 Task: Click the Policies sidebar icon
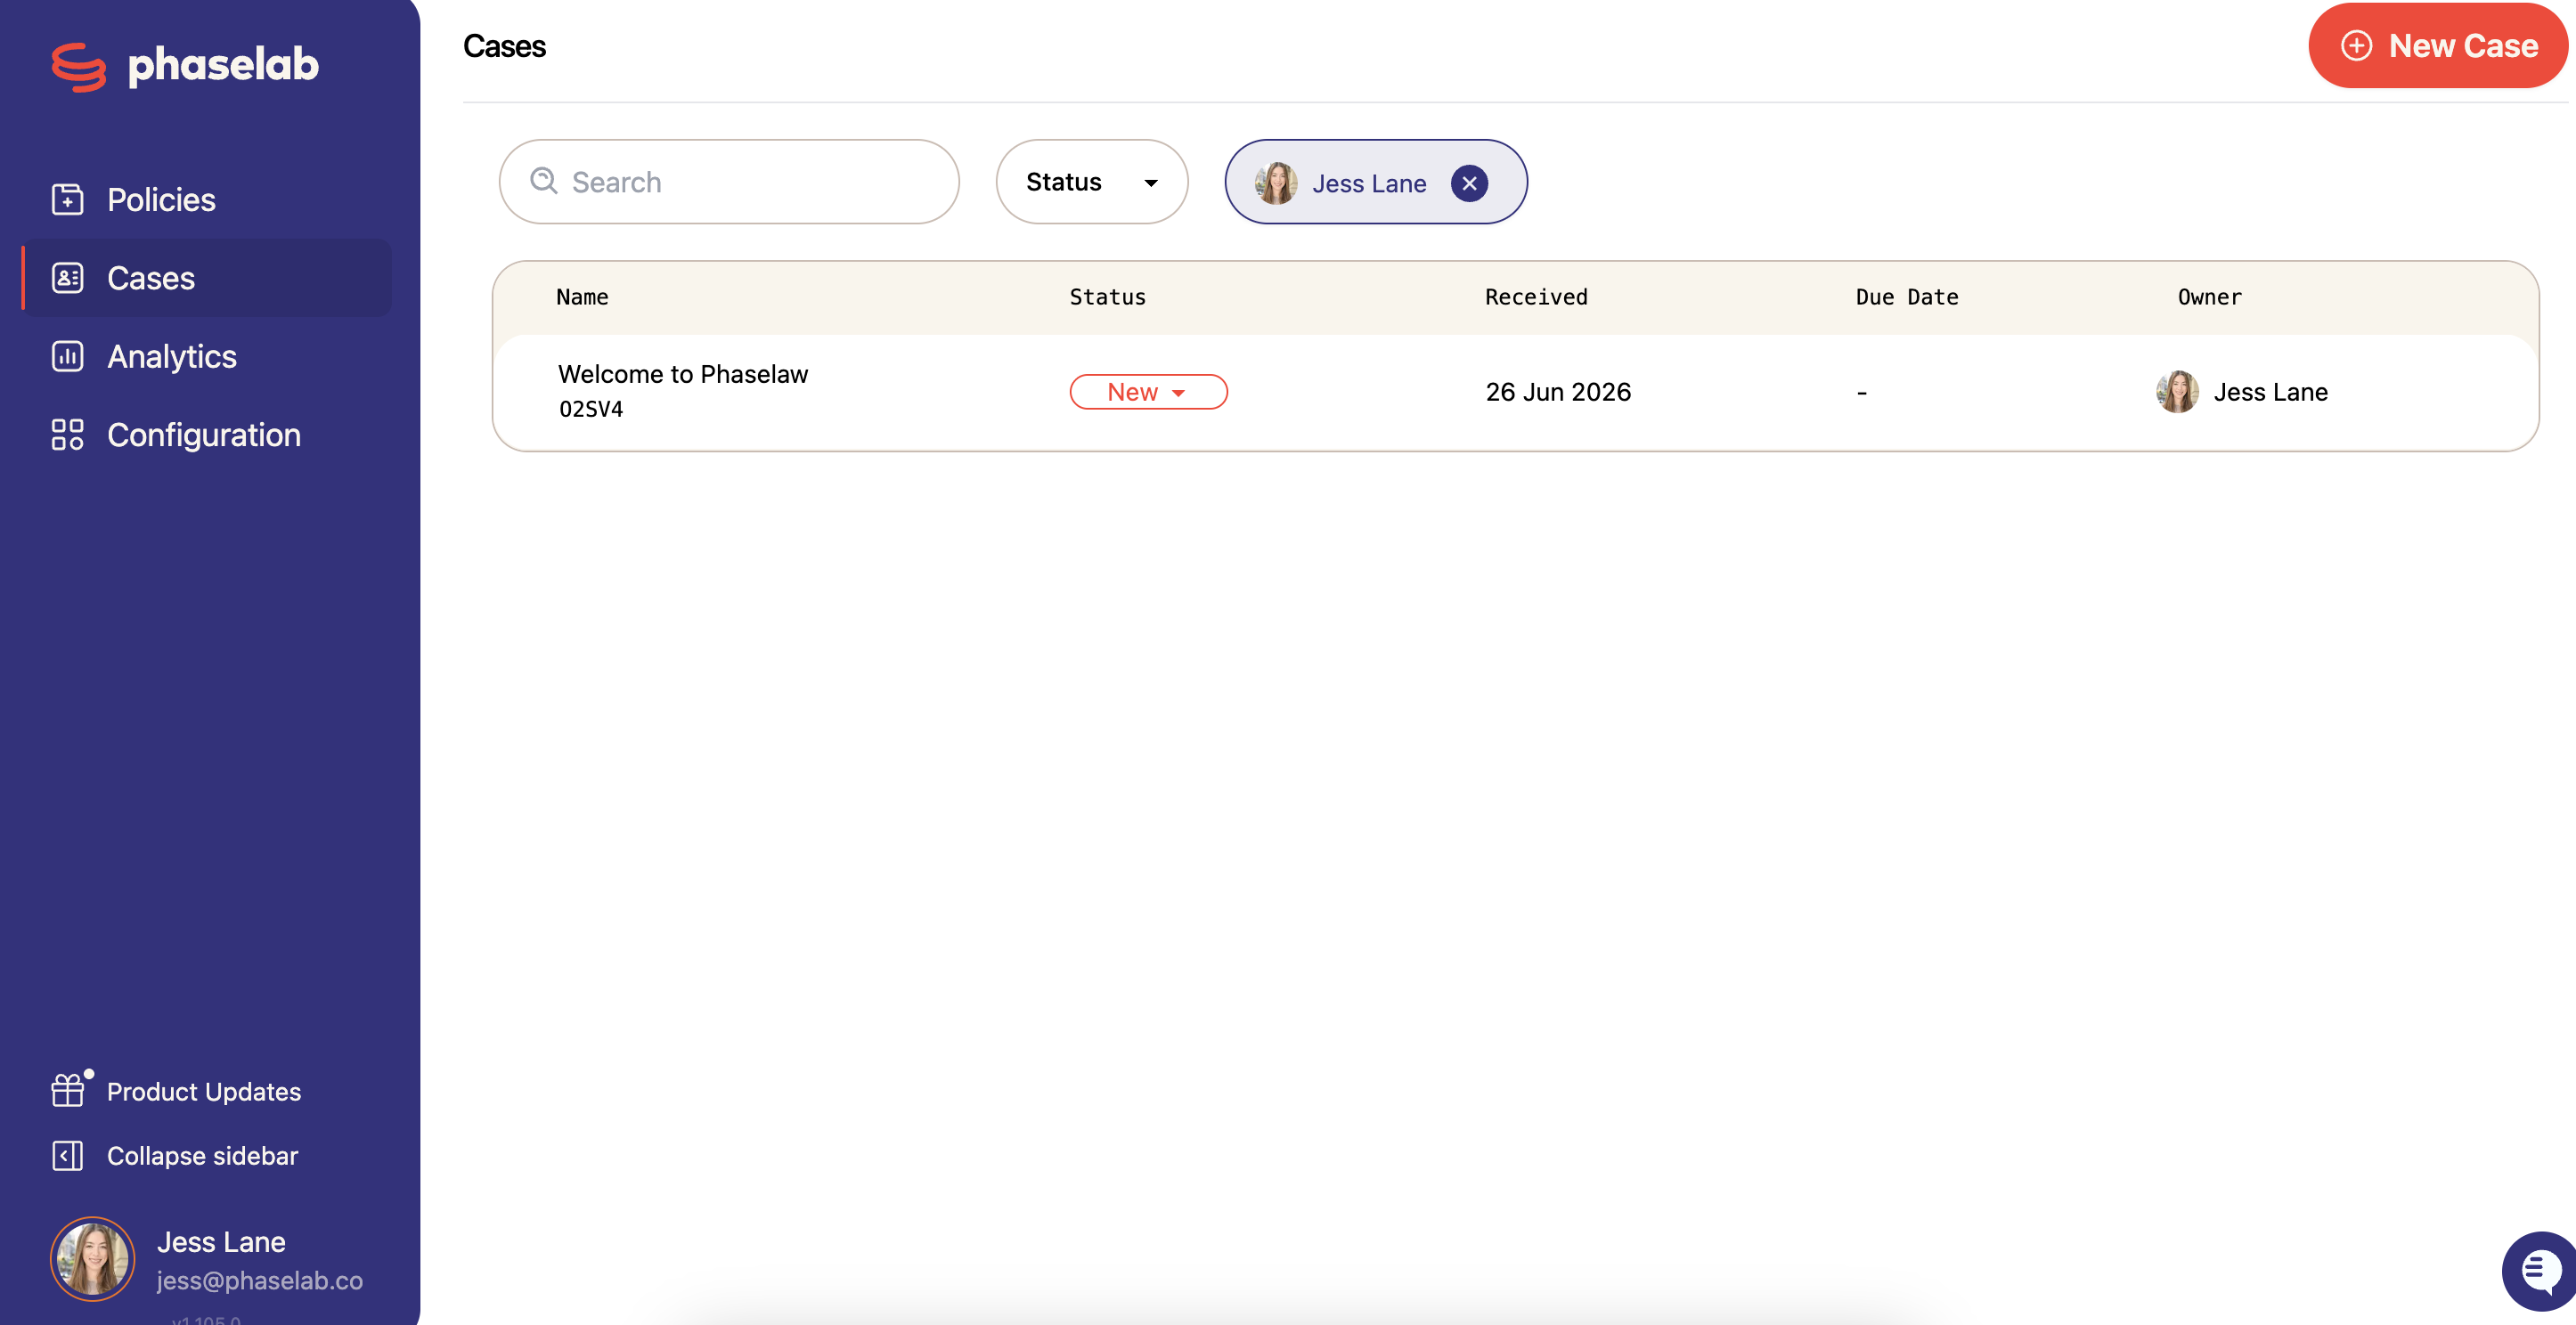click(67, 199)
